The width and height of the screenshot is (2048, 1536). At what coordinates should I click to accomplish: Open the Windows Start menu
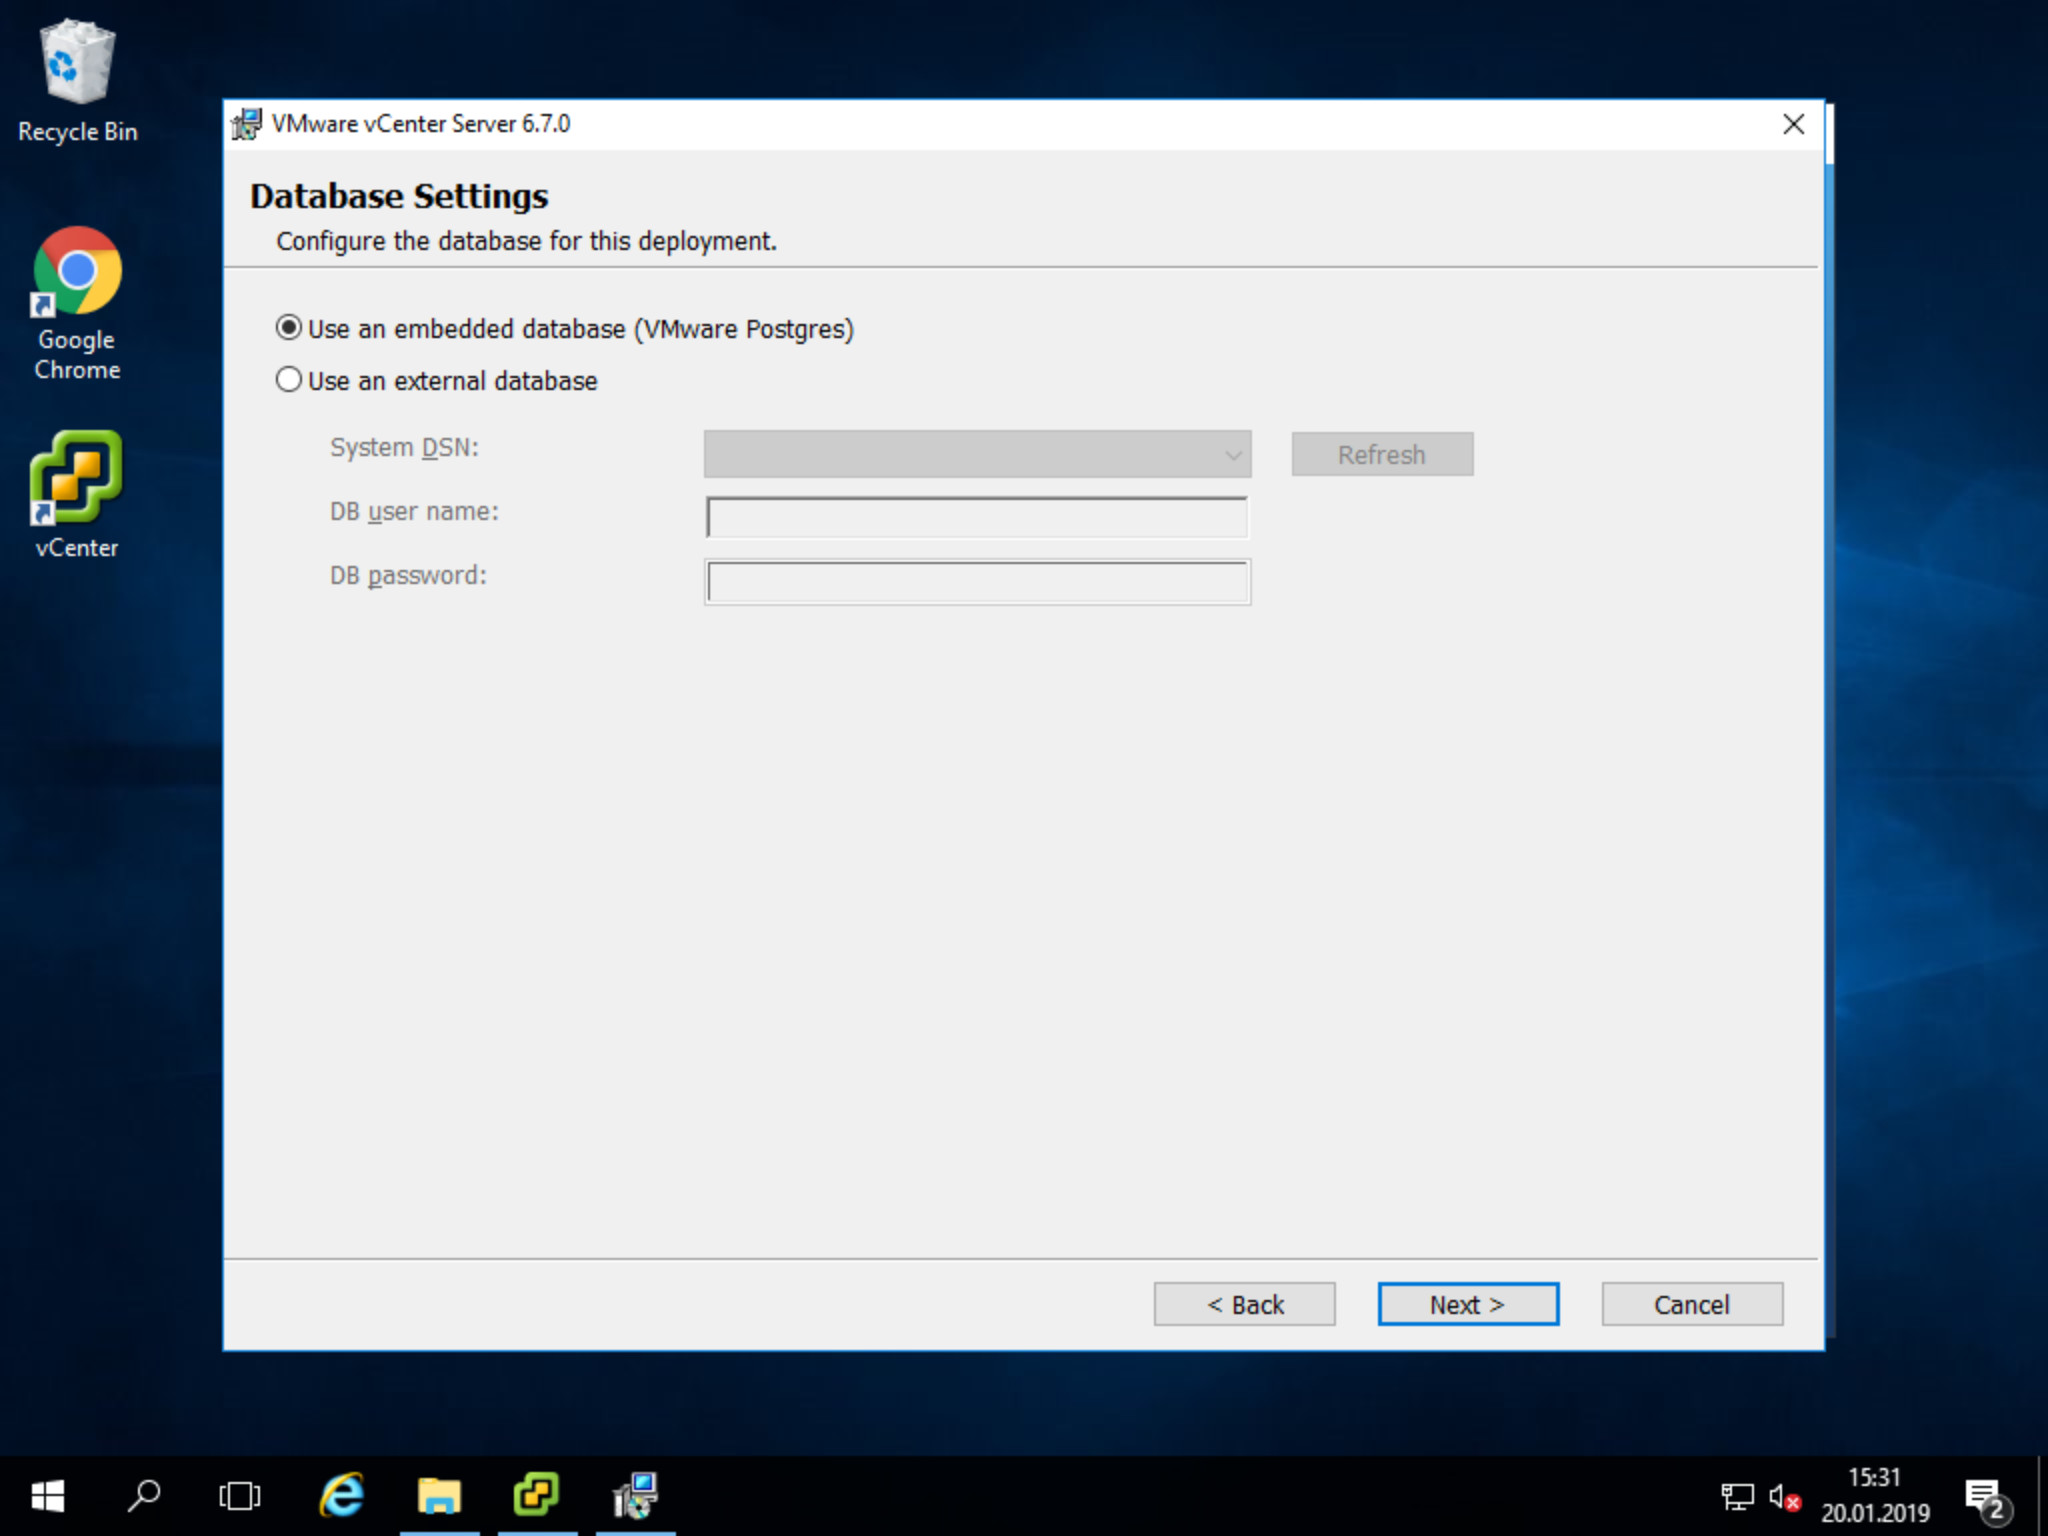(x=47, y=1496)
